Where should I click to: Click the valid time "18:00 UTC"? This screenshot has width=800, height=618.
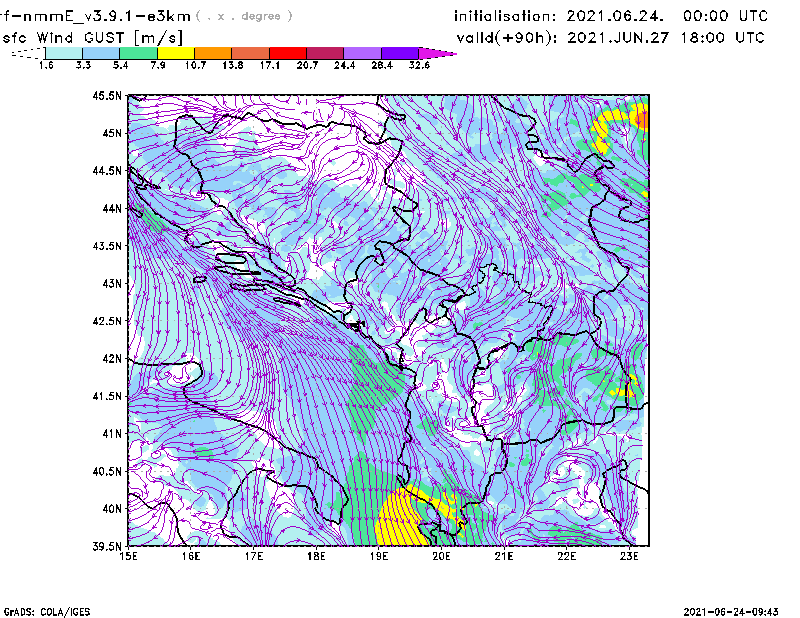(x=722, y=37)
